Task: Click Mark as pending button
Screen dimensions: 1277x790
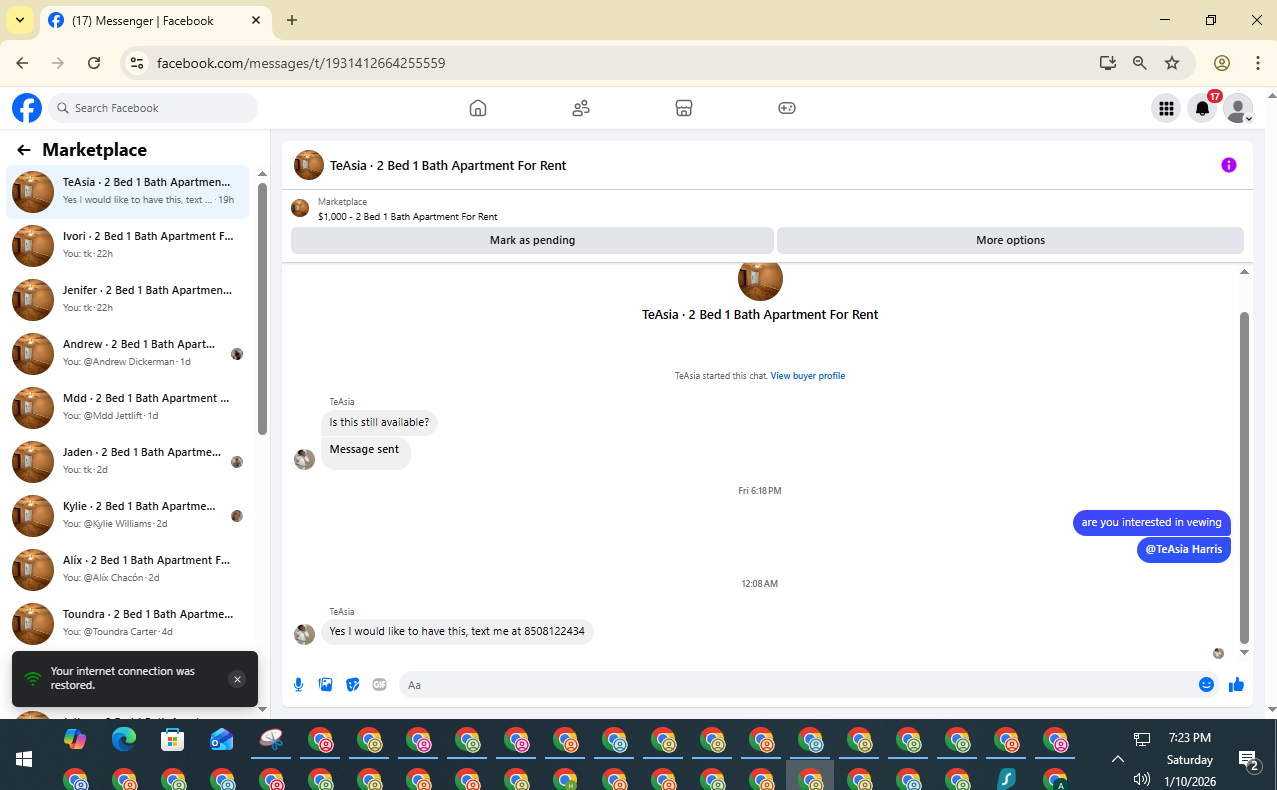Action: pos(532,240)
